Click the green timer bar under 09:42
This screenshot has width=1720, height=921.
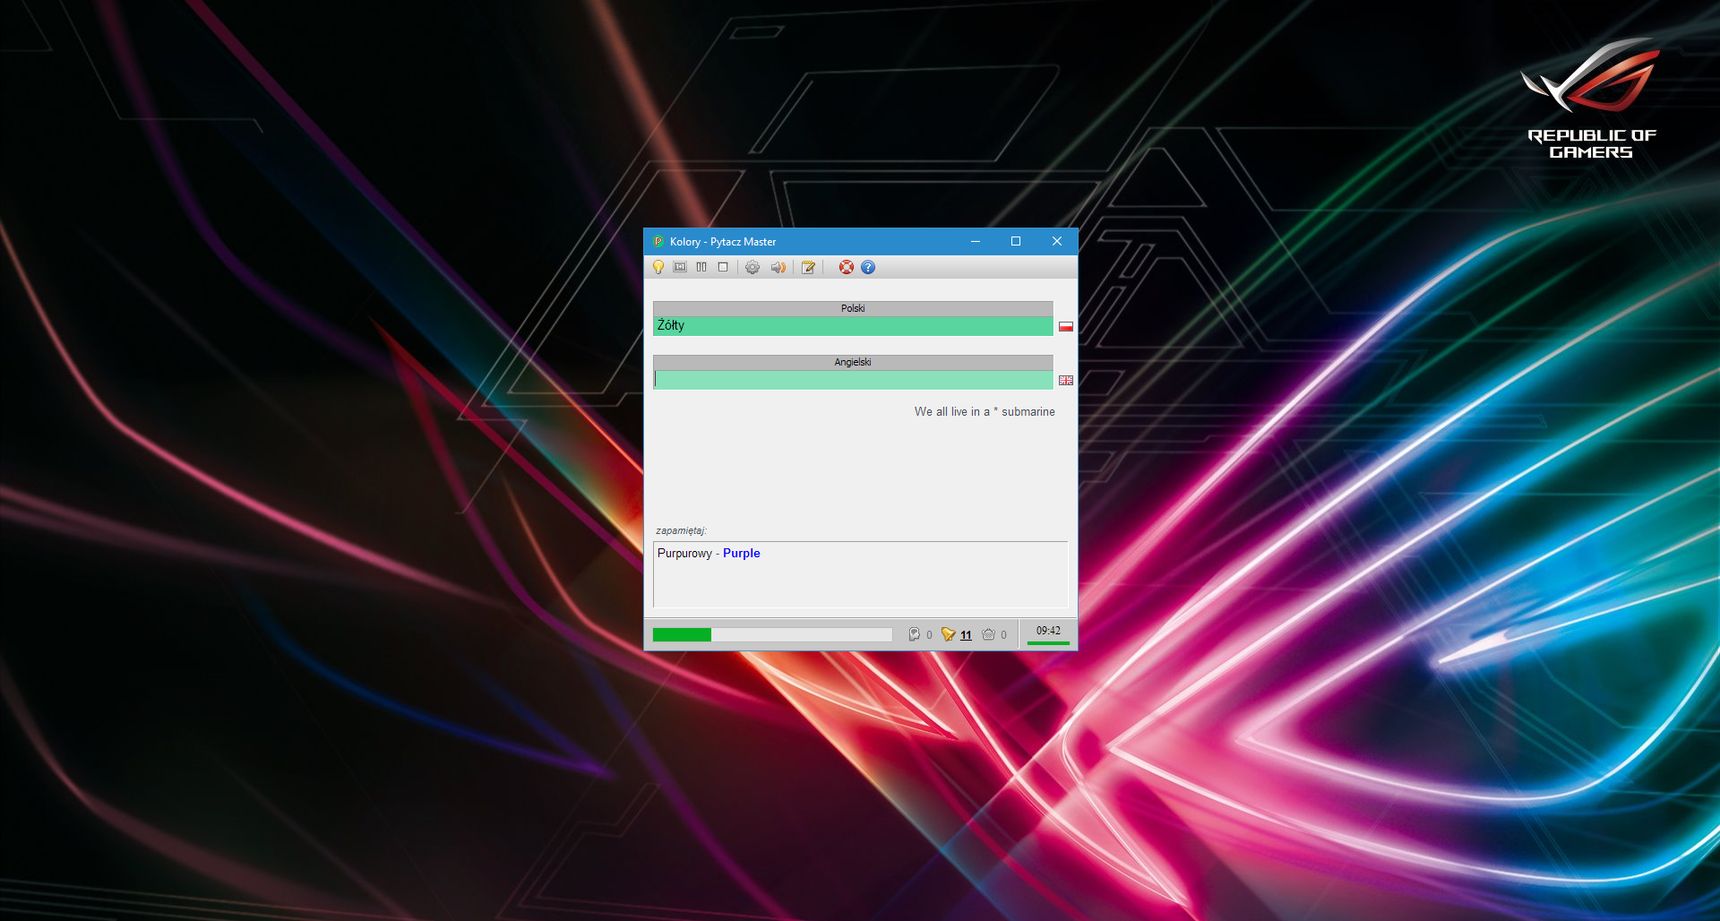pyautogui.click(x=1048, y=642)
